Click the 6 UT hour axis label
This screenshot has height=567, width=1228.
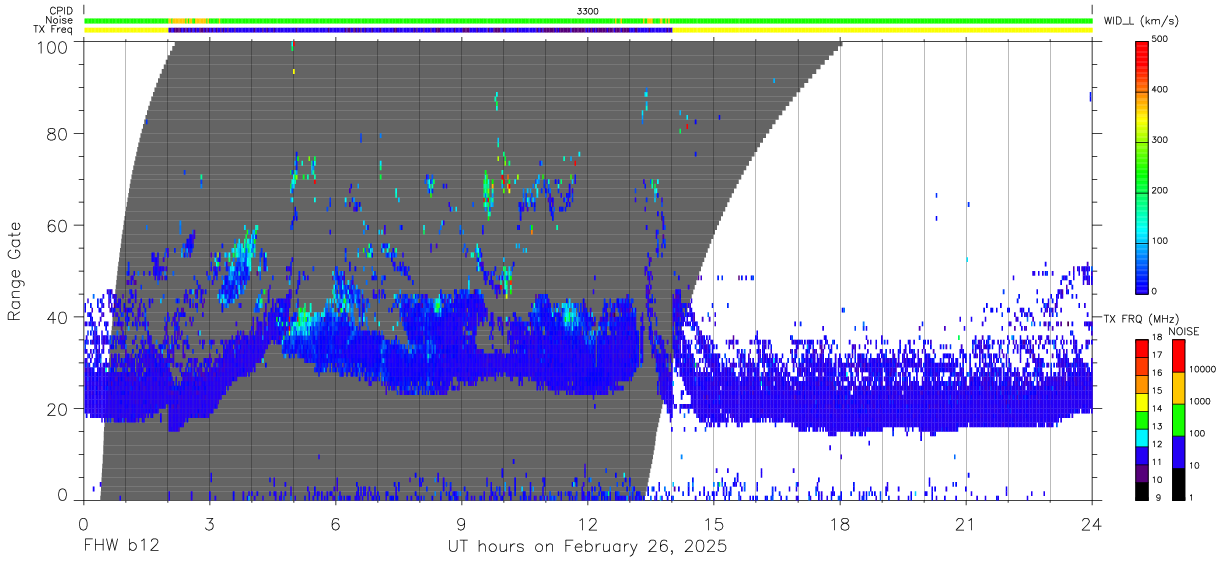coord(336,523)
